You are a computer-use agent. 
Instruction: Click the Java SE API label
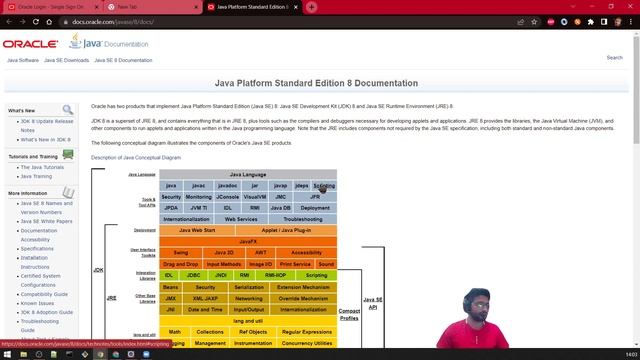(373, 303)
